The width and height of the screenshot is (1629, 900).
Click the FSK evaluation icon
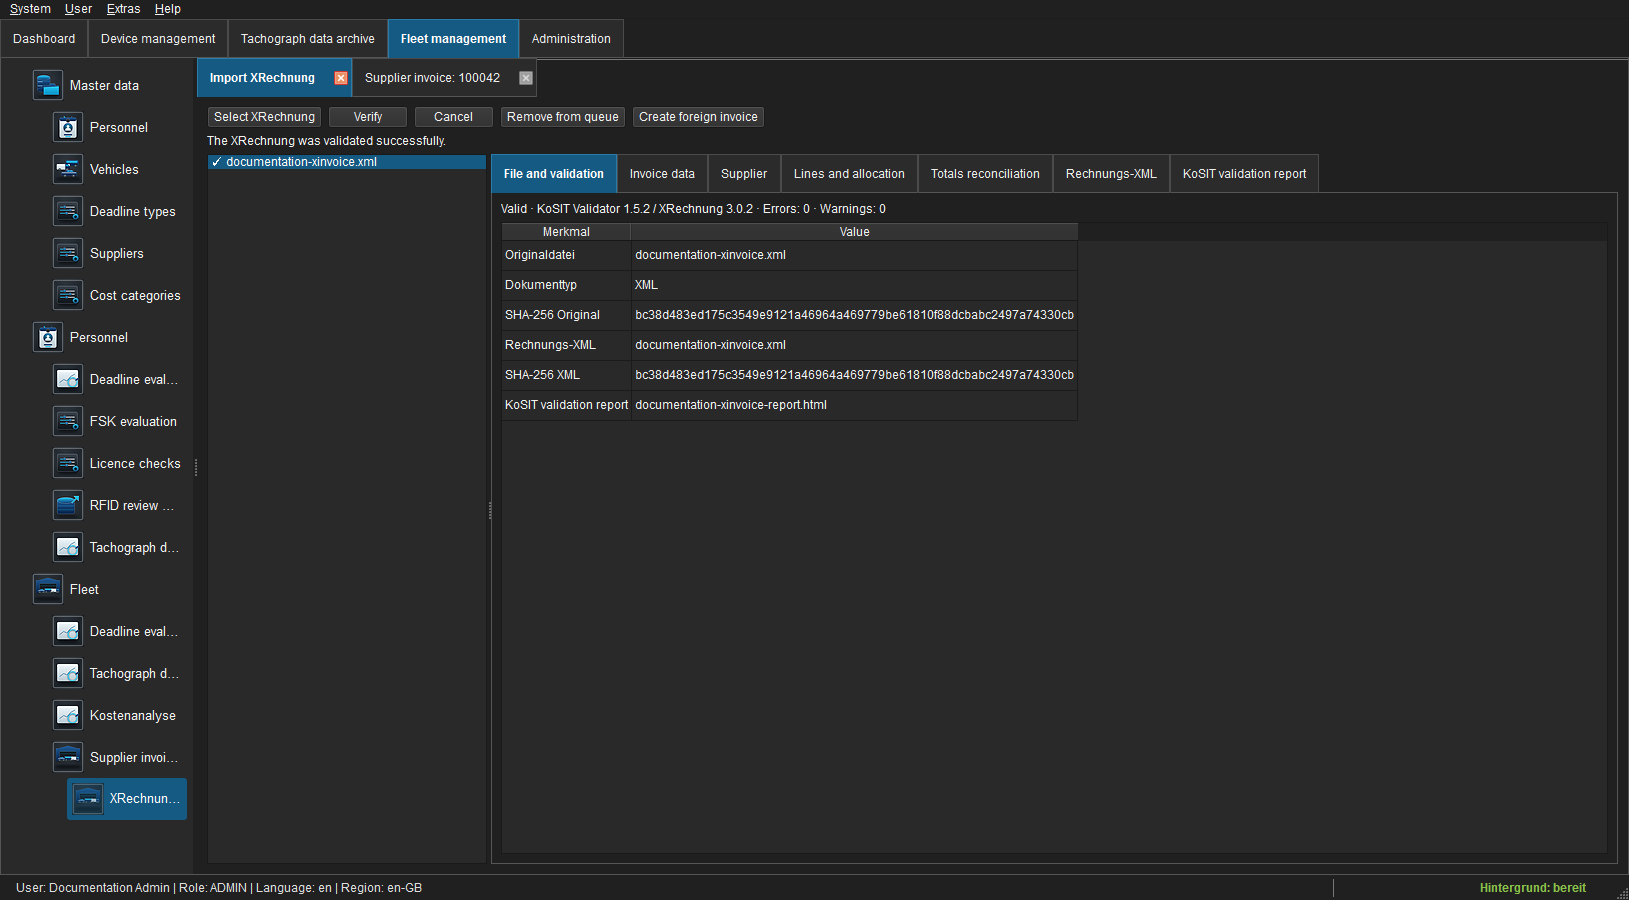point(68,421)
